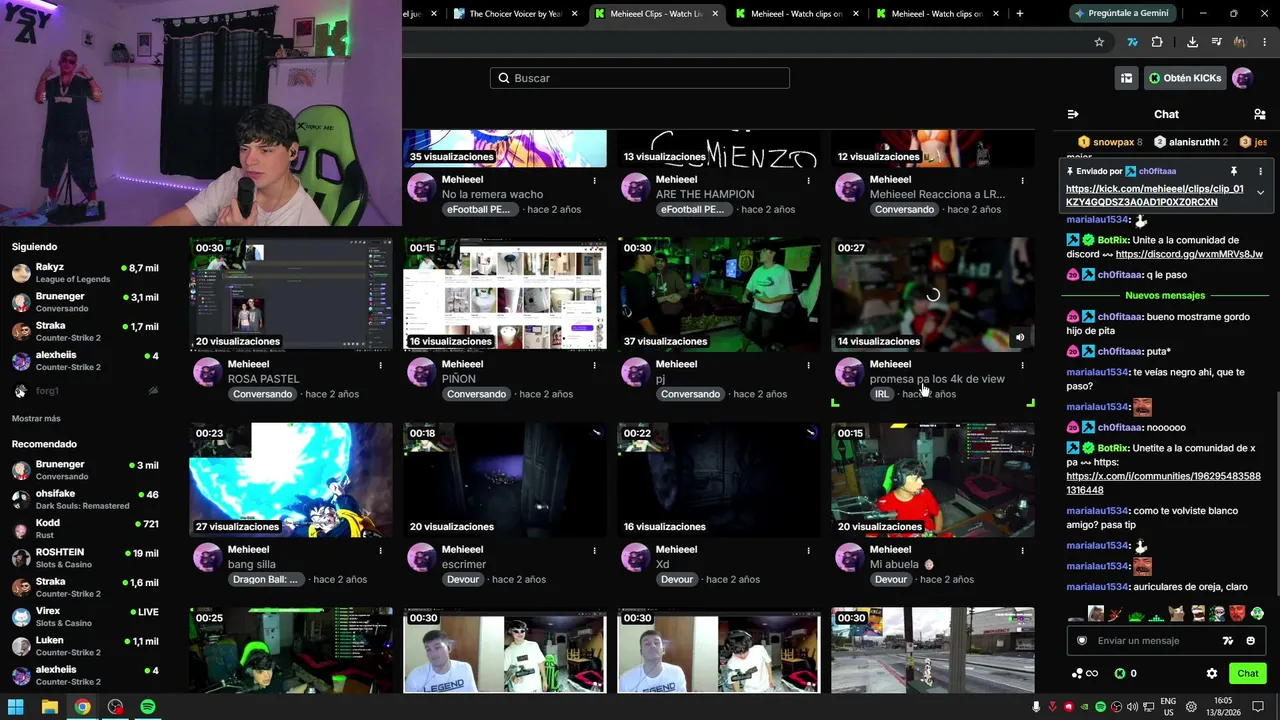
Task: Open the taskbar clock showing 16:05
Action: click(x=1224, y=707)
